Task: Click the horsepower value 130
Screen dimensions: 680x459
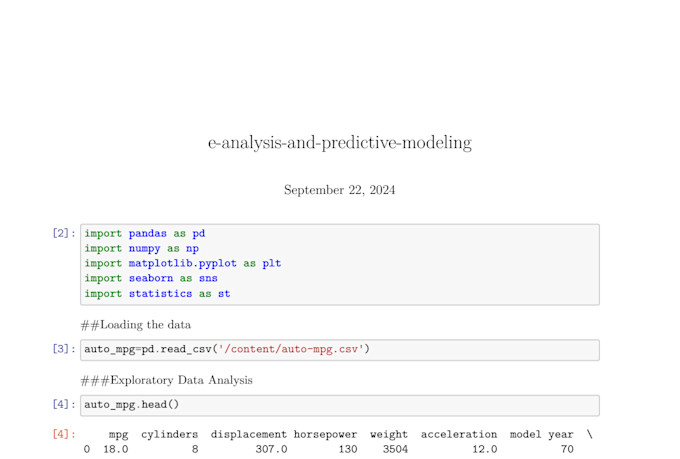Action: click(348, 449)
